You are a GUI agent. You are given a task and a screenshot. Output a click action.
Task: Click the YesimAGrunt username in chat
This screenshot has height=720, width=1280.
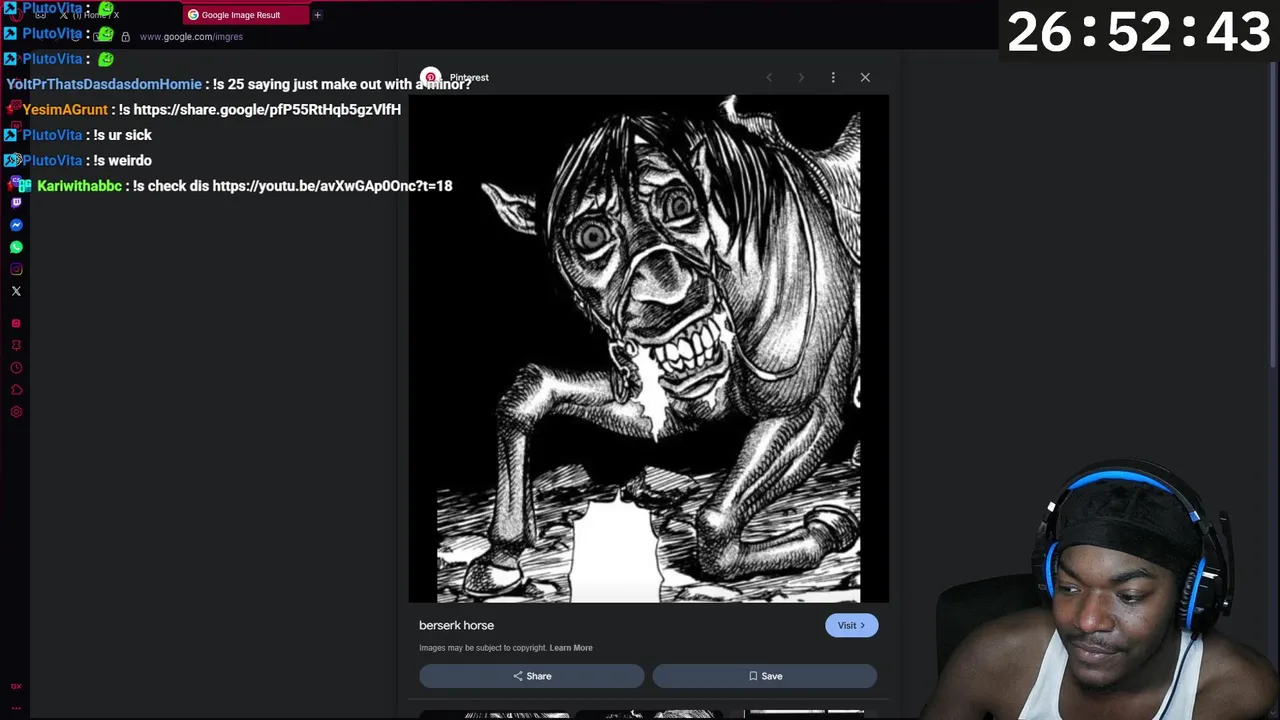click(65, 110)
